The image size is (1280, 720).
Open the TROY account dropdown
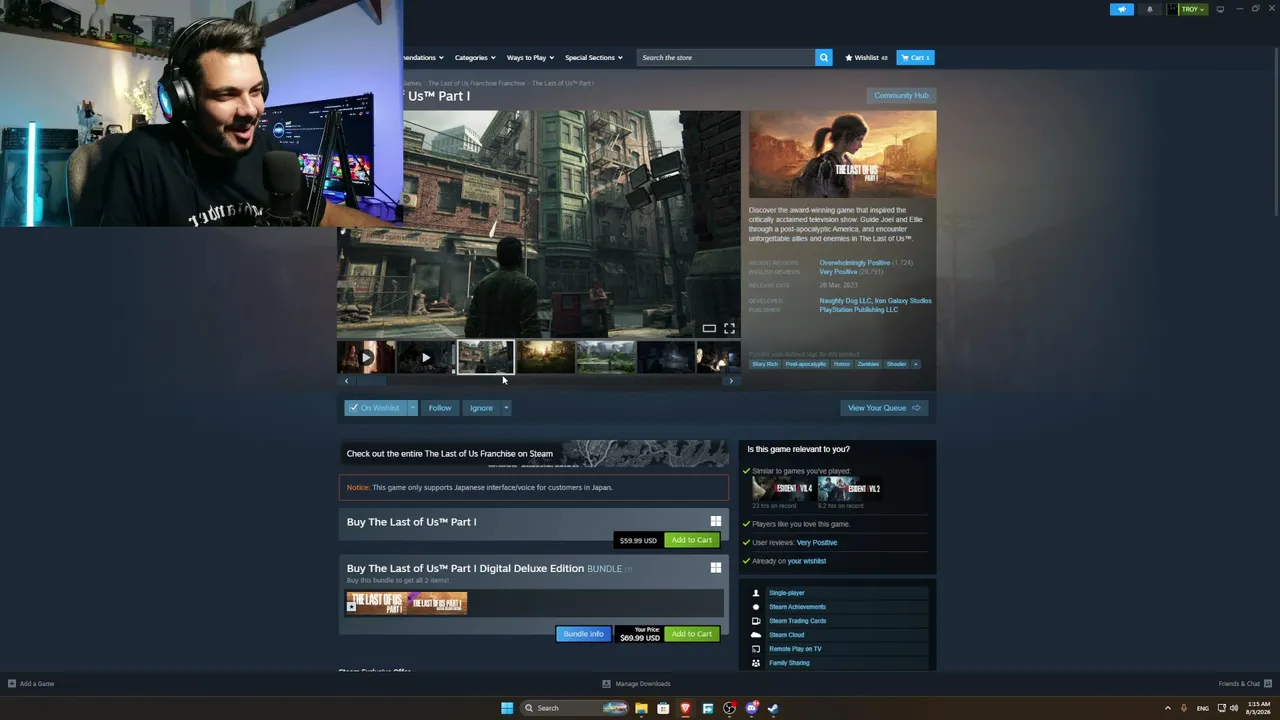pos(1193,9)
